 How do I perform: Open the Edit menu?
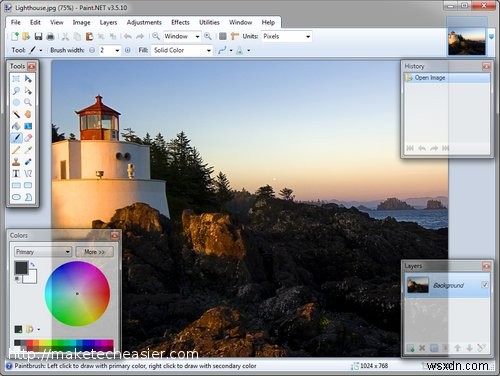pyautogui.click(x=35, y=22)
